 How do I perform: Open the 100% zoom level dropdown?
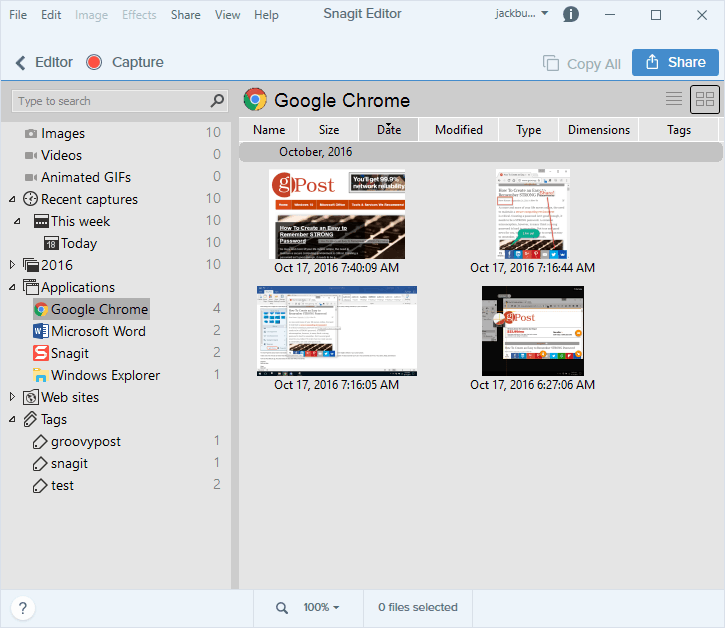321,607
